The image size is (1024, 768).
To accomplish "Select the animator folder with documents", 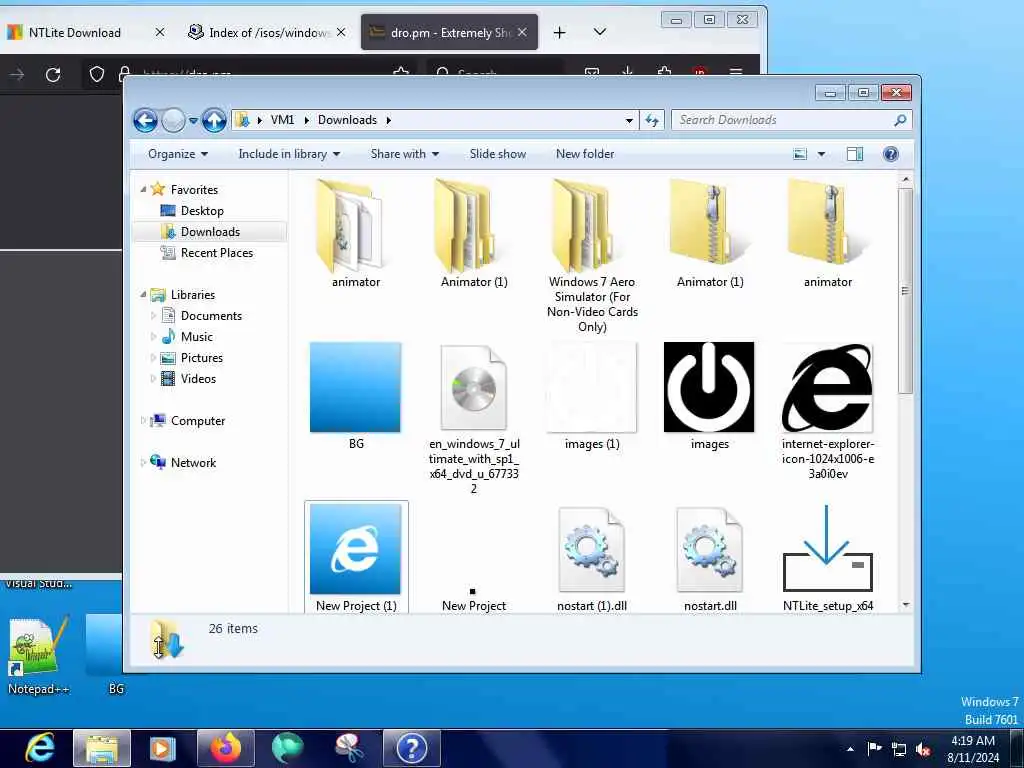I will click(x=356, y=234).
